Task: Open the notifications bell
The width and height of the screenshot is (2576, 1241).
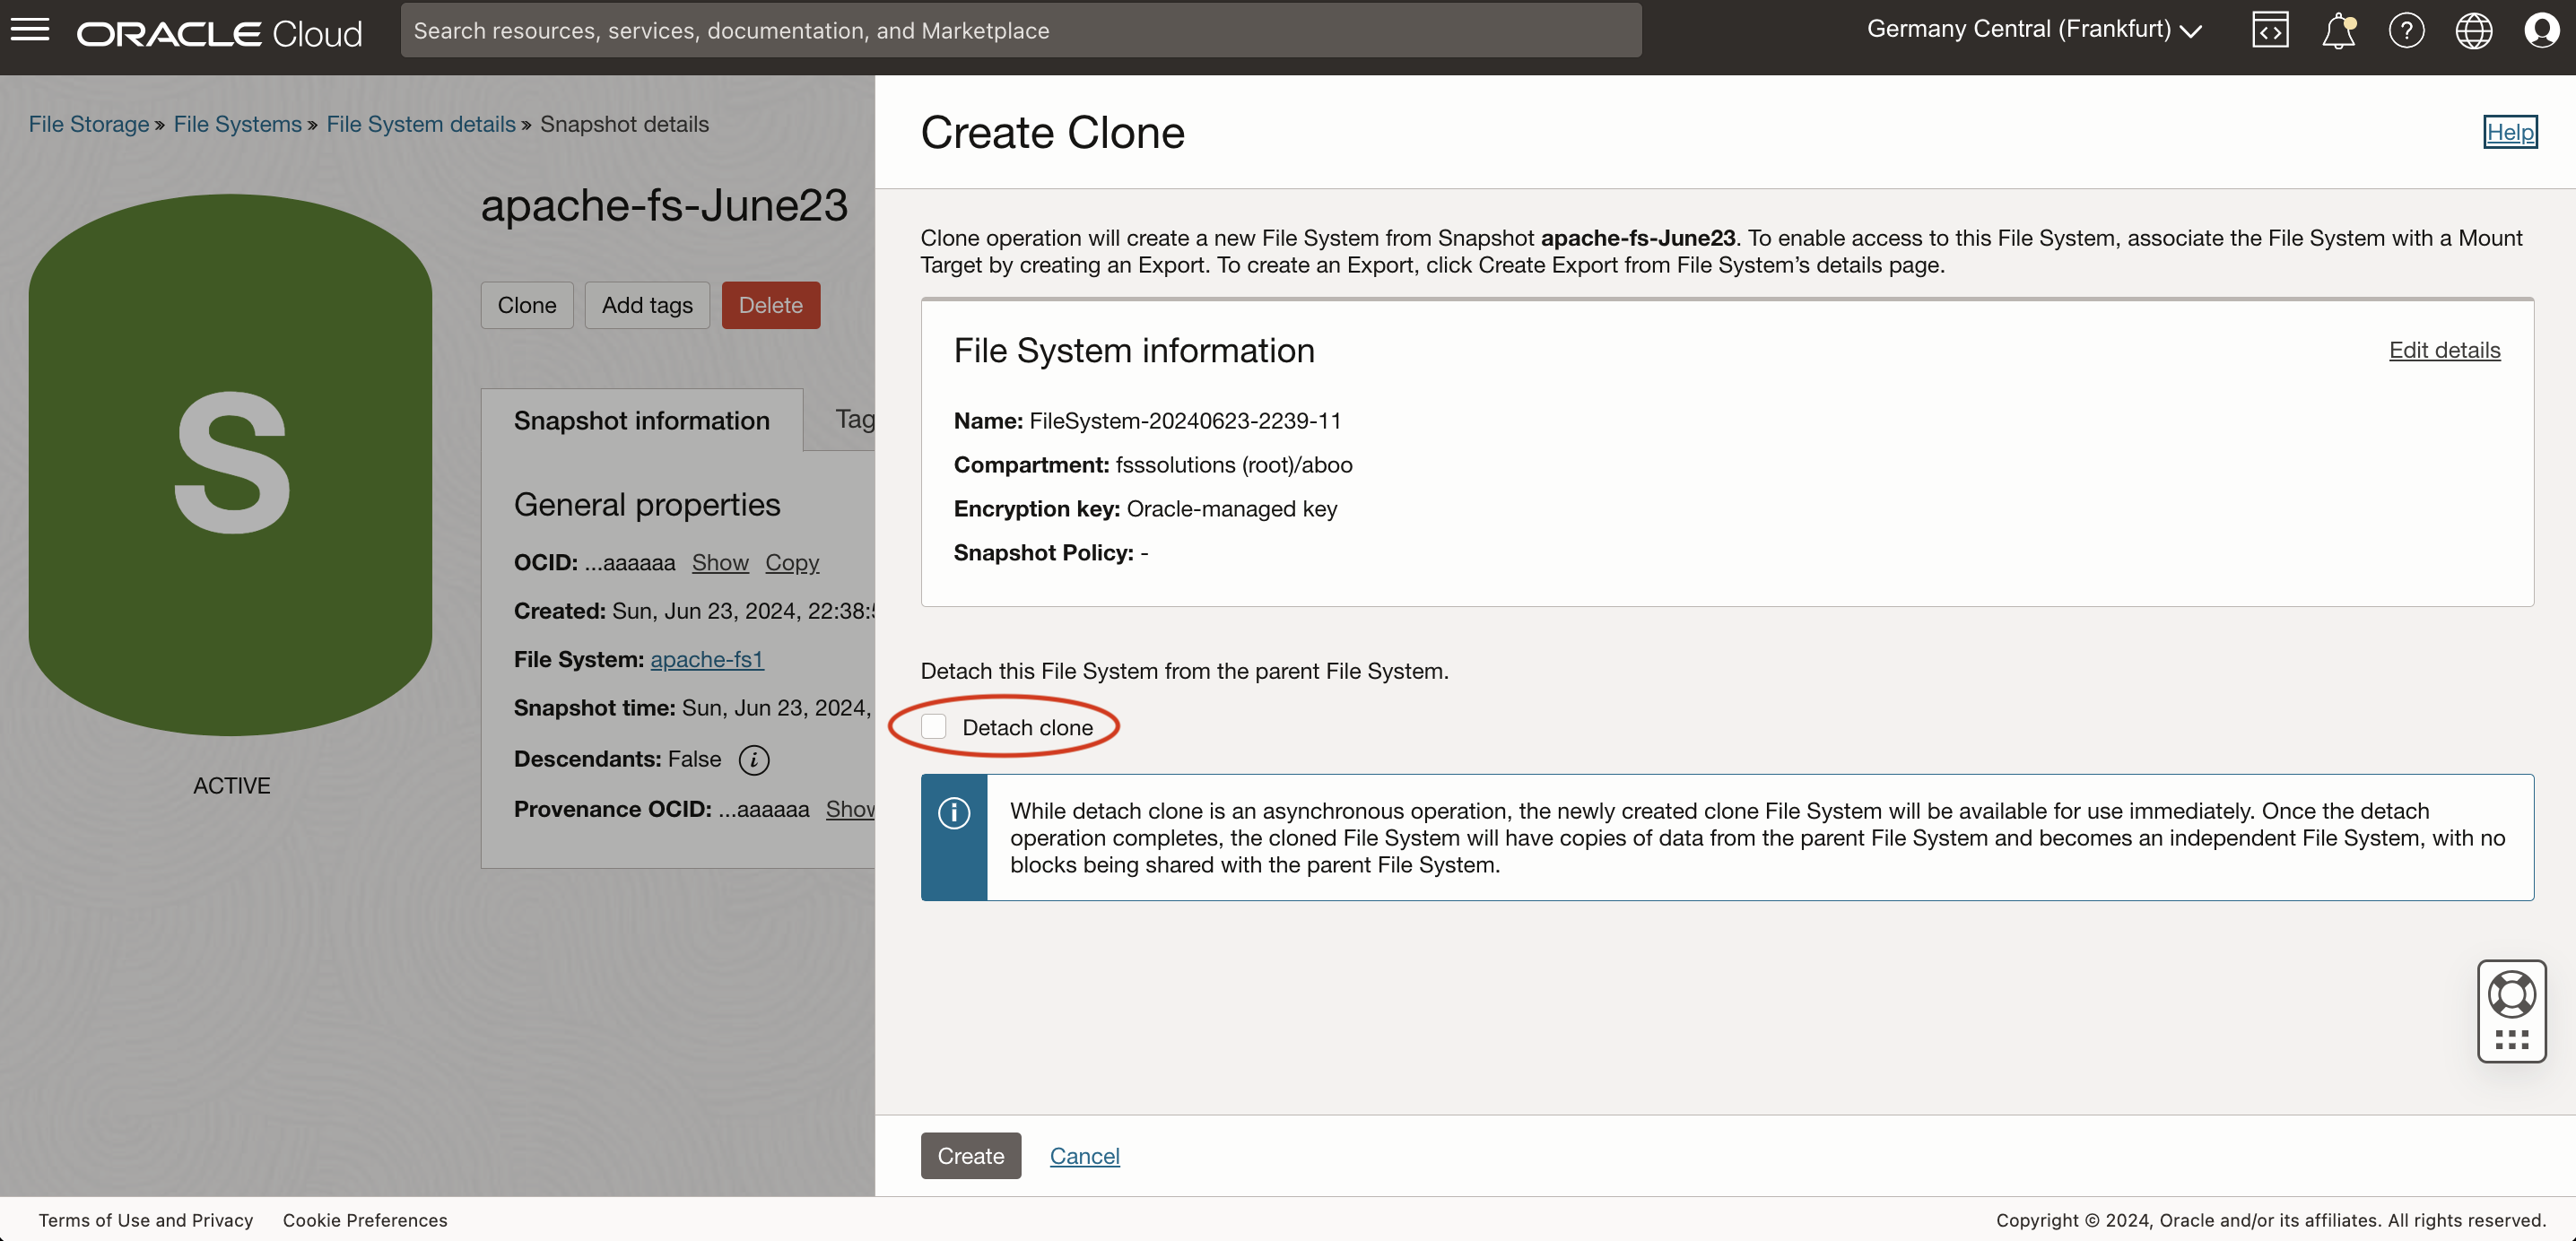Action: tap(2338, 30)
